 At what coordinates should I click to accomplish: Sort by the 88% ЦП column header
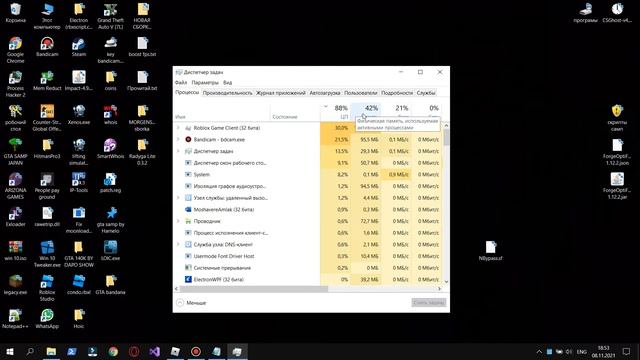tap(336, 112)
